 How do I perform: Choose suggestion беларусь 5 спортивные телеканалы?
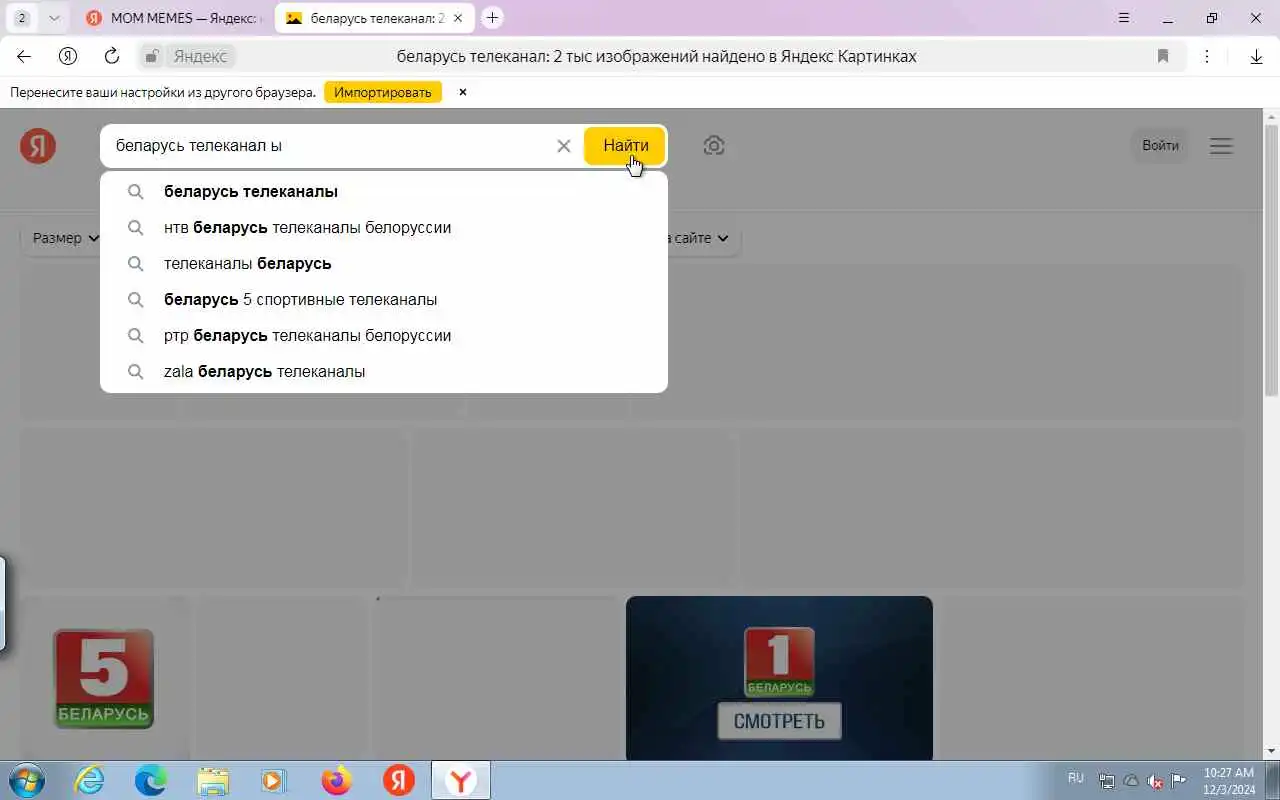pyautogui.click(x=384, y=299)
